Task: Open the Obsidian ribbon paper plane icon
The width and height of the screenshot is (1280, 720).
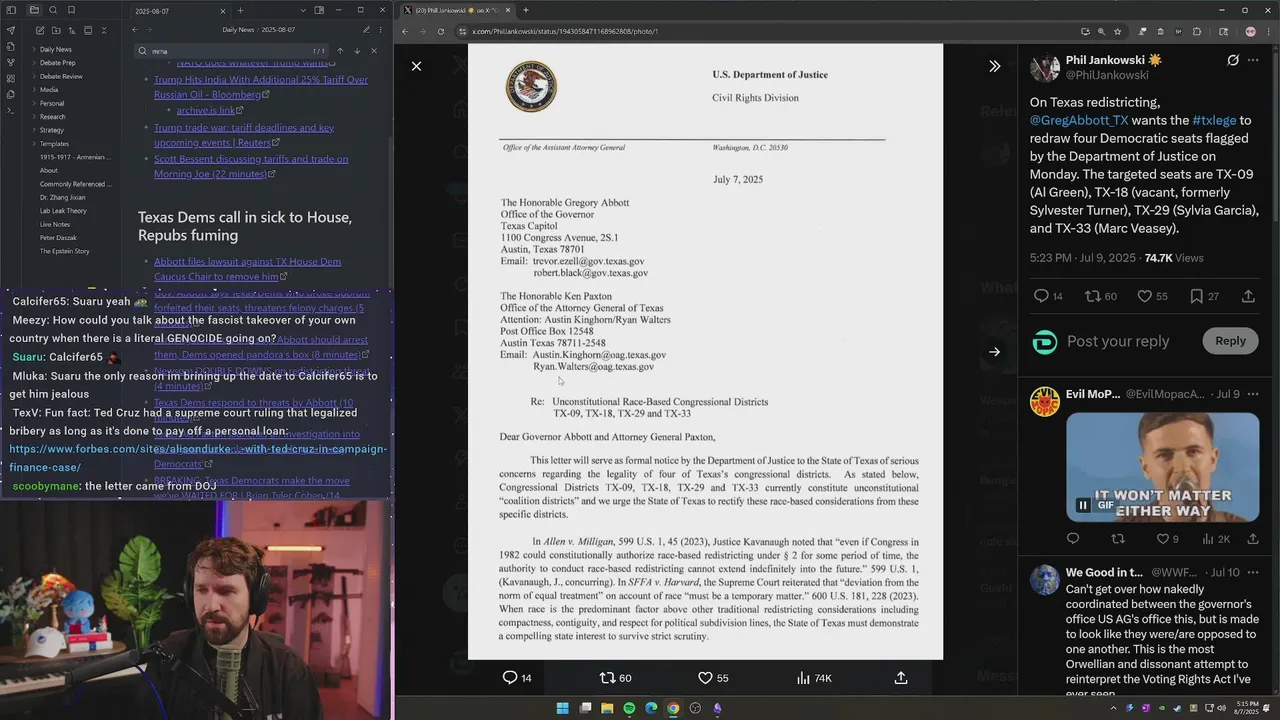Action: 11,30
